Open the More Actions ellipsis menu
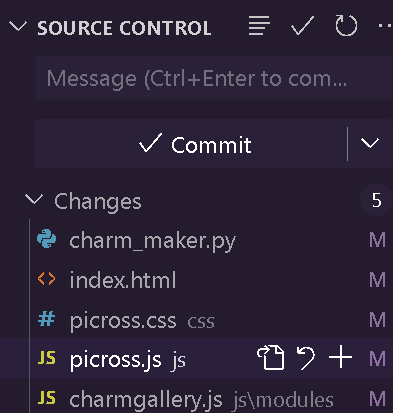Screen dimensions: 393x413 pos(386,26)
